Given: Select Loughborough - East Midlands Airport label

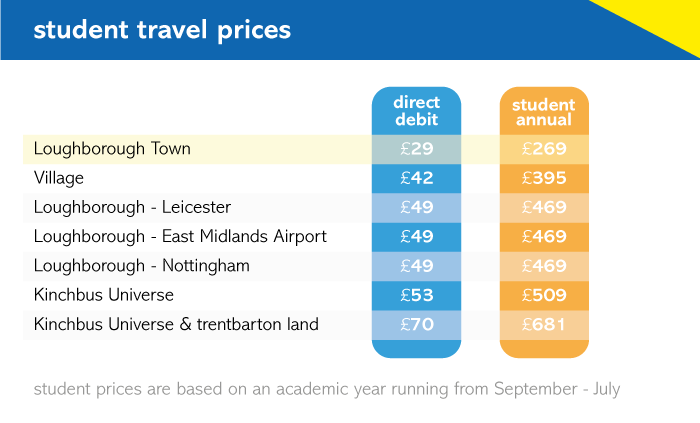Looking at the screenshot, I should pyautogui.click(x=180, y=236).
